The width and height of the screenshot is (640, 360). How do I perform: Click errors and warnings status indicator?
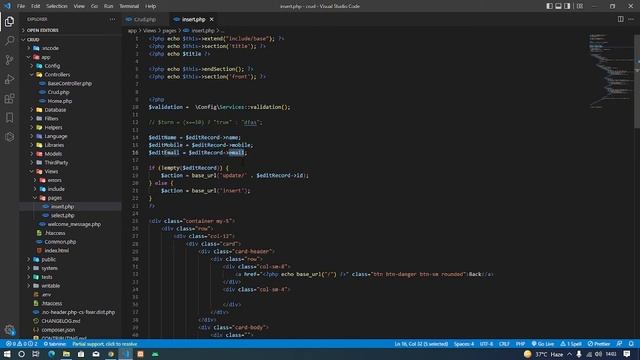22,344
